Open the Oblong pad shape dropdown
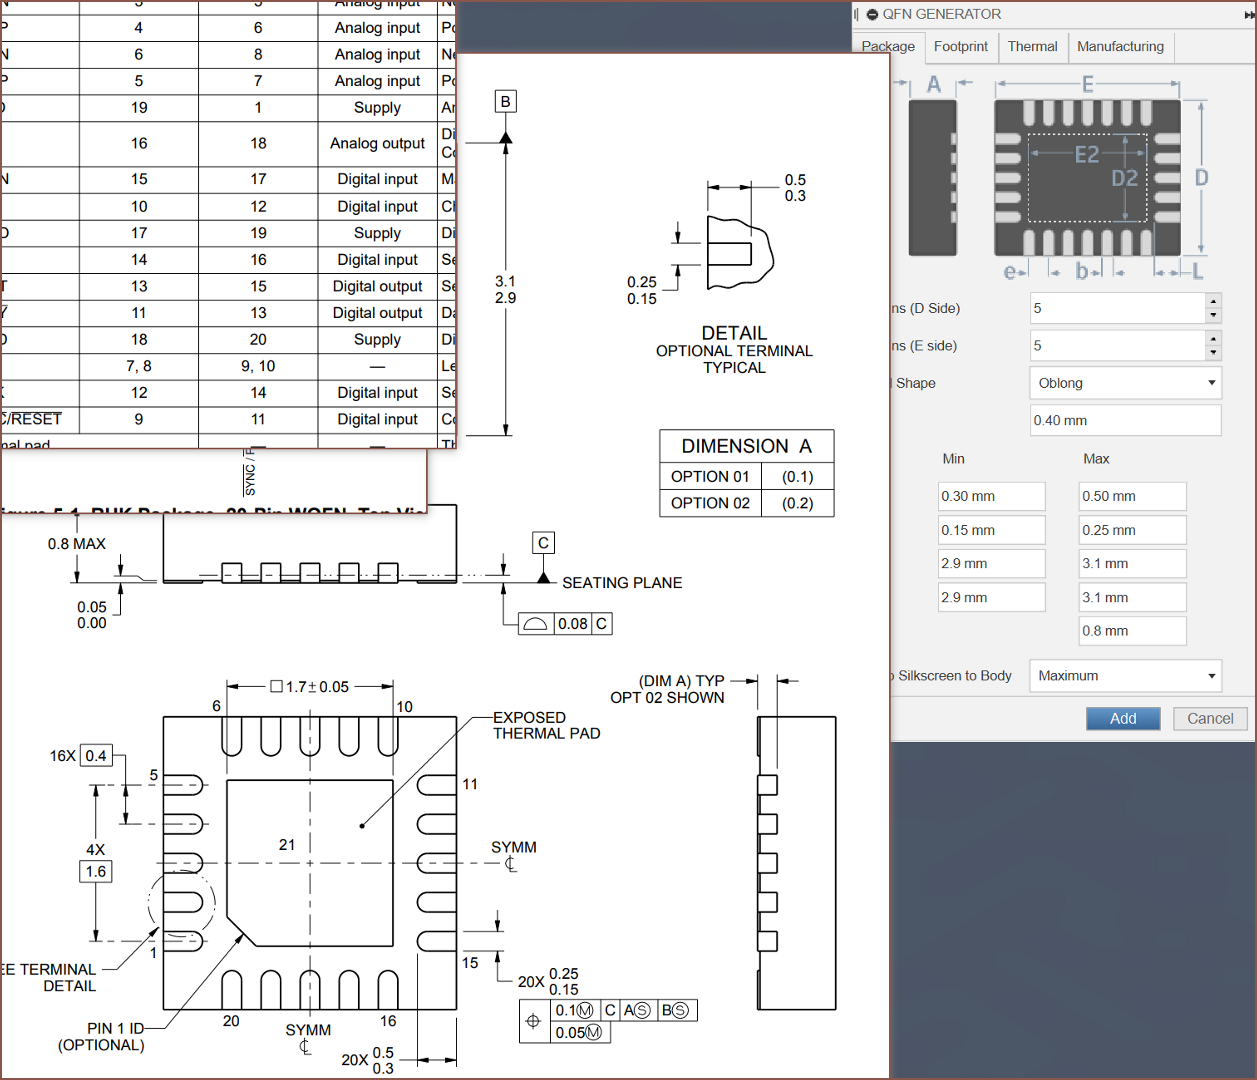 pos(1125,383)
